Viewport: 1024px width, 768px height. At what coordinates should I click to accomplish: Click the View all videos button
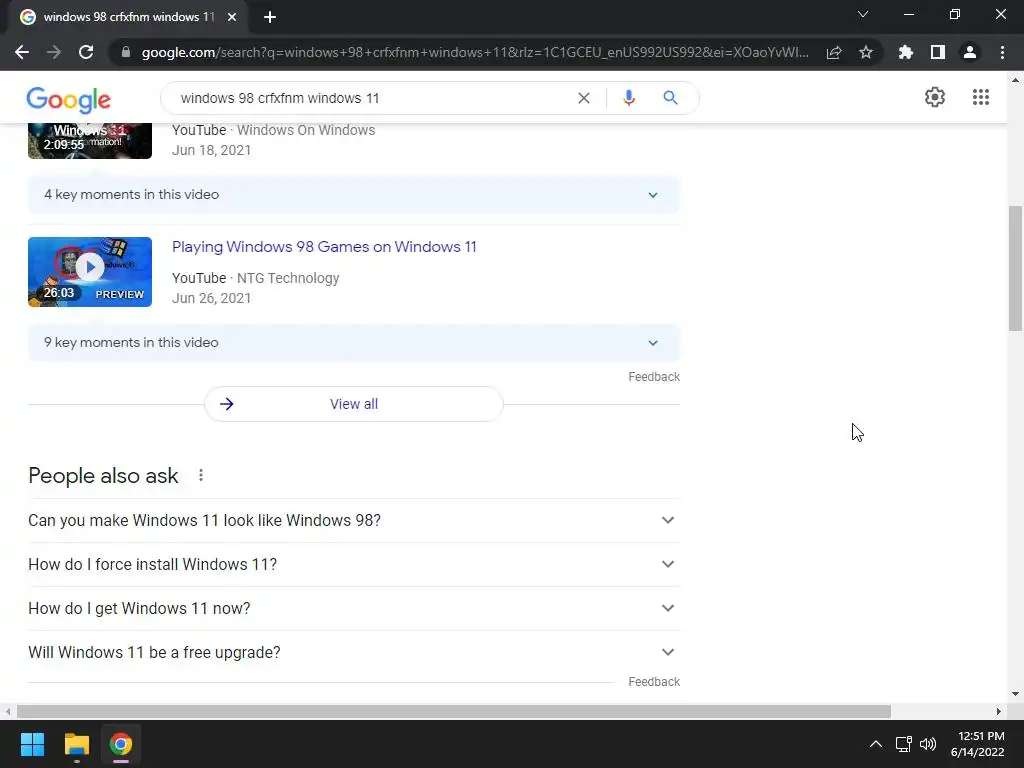[353, 404]
